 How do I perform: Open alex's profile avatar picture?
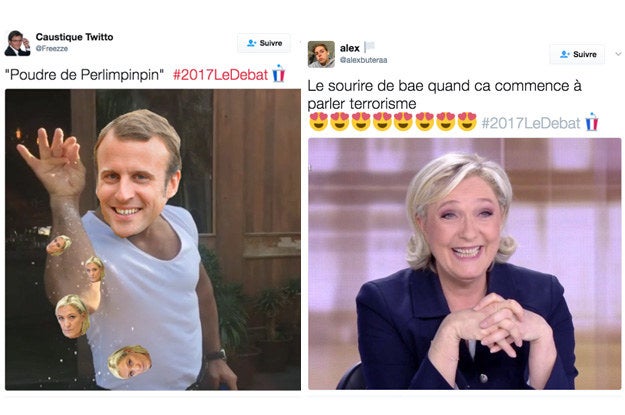tap(321, 54)
